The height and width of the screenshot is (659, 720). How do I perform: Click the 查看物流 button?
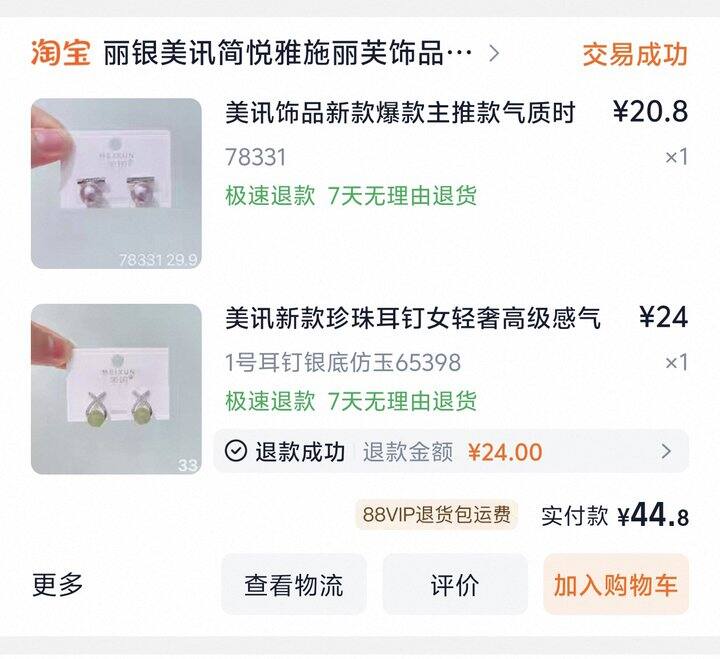[x=294, y=584]
